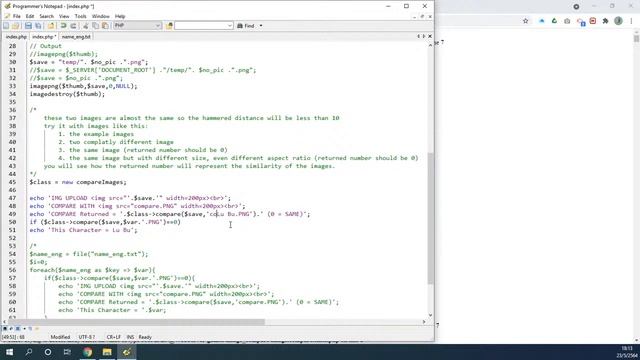The image size is (640, 360).
Task: Switch to Chrome from the taskbar
Action: 87,352
